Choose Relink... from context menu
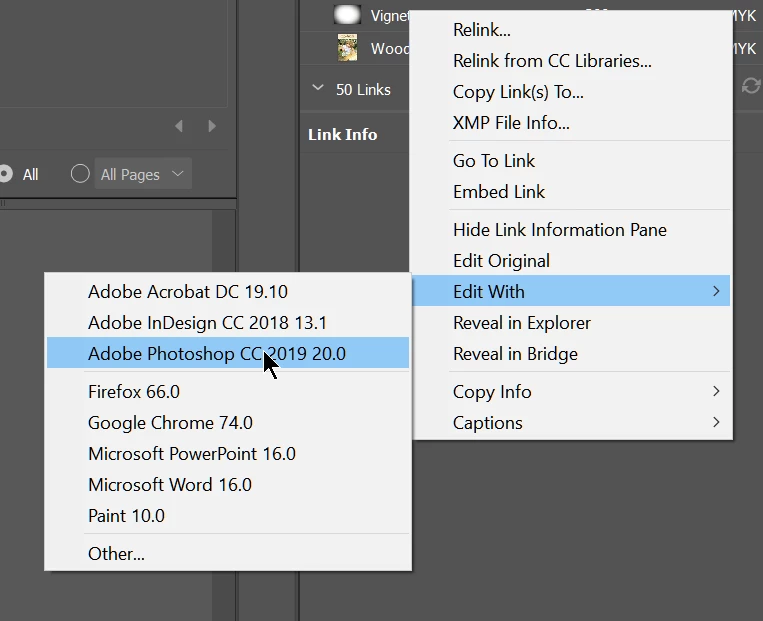Viewport: 763px width, 621px height. [571, 30]
